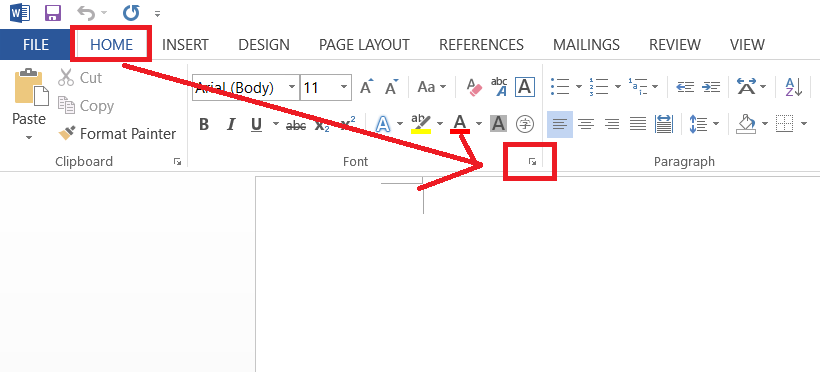820x372 pixels.
Task: Toggle strikethrough formatting
Action: (296, 125)
